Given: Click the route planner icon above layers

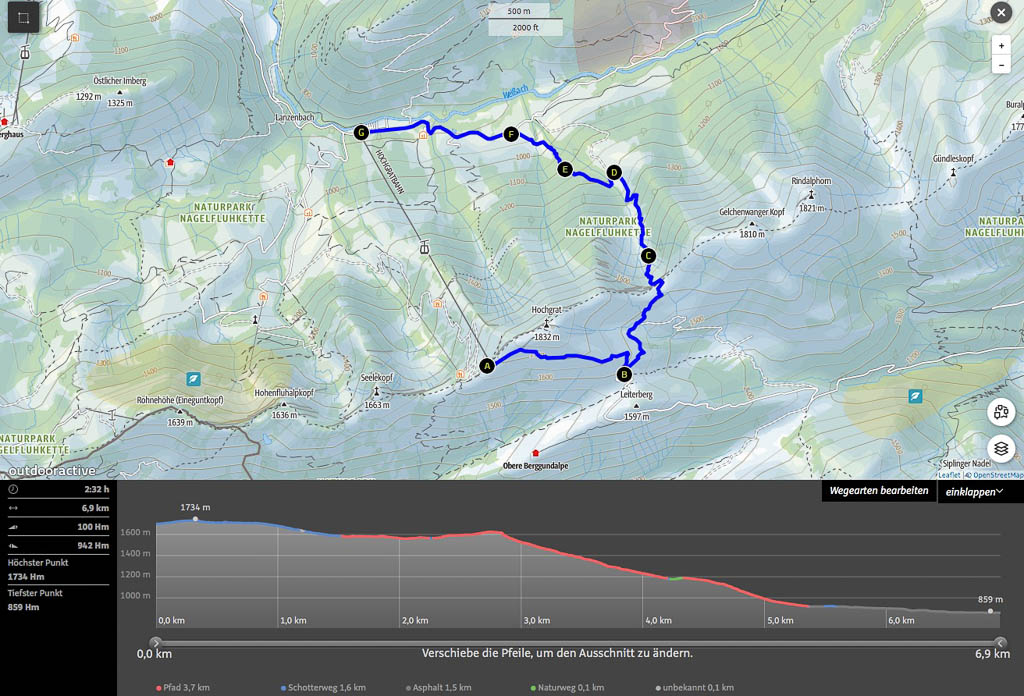Looking at the screenshot, I should tap(1001, 412).
